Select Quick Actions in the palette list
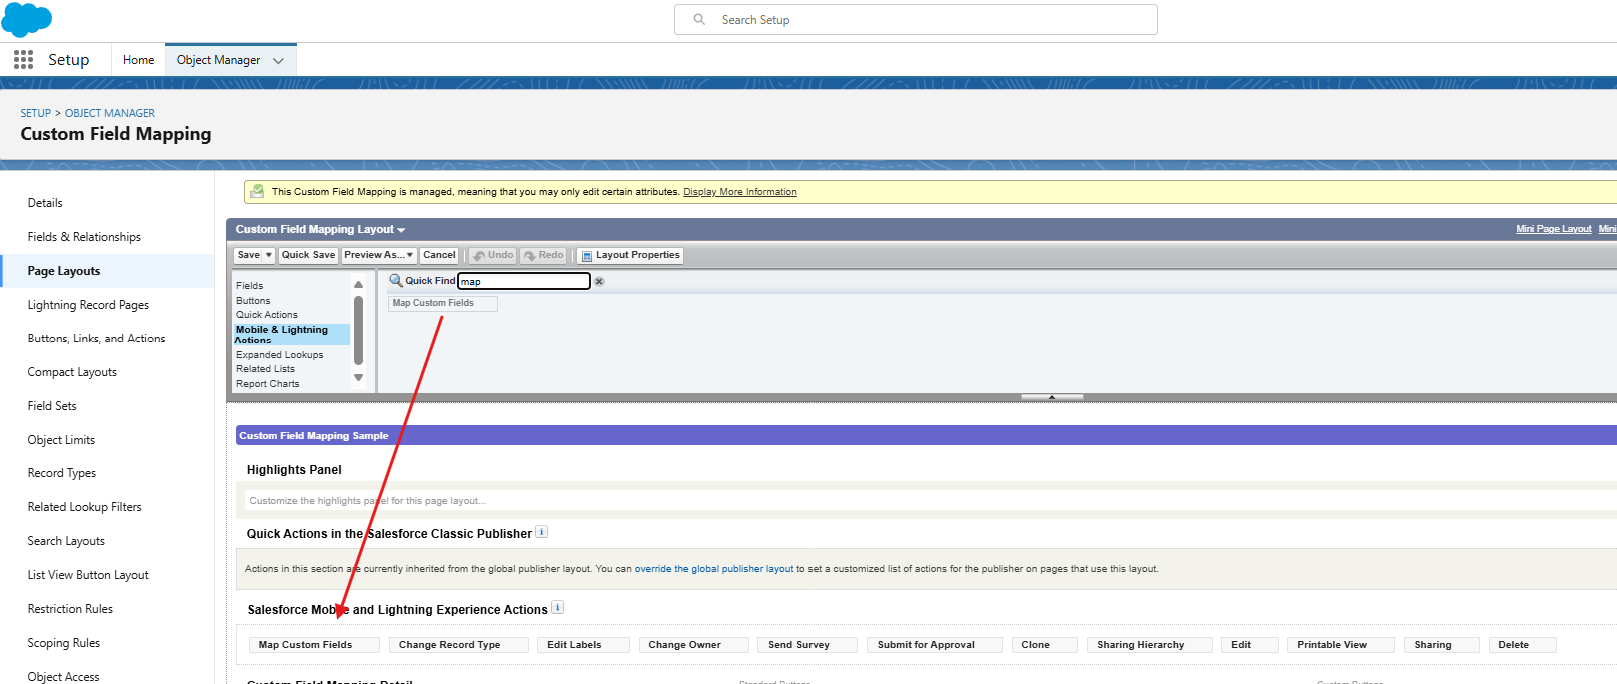This screenshot has width=1617, height=684. pyautogui.click(x=267, y=314)
